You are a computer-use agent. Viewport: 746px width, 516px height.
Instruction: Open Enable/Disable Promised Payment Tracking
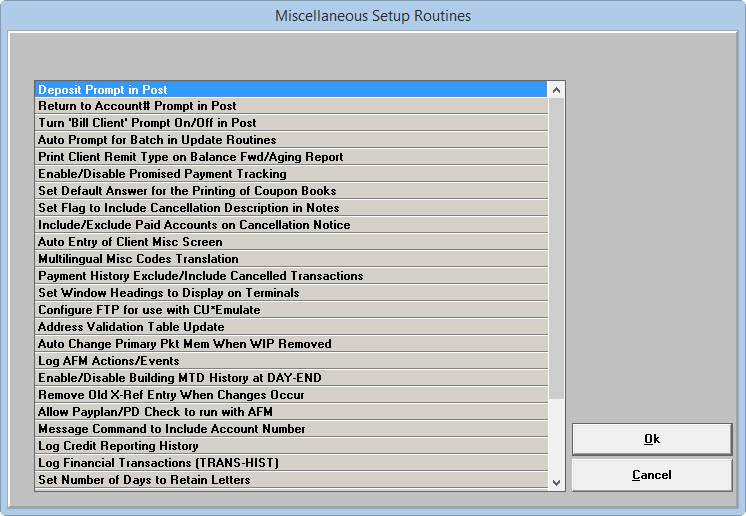coord(290,174)
